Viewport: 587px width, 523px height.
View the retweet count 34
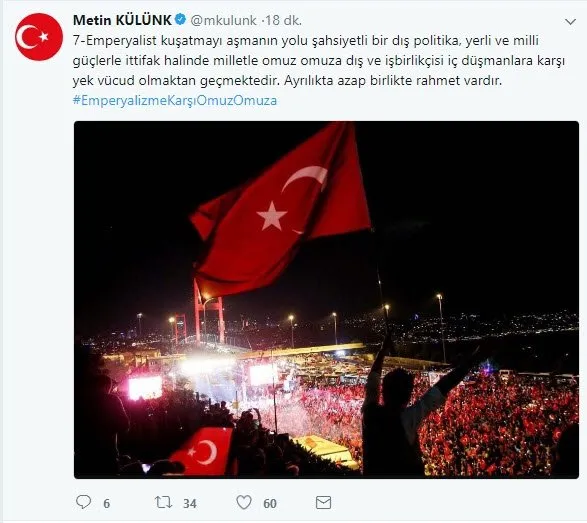pyautogui.click(x=190, y=504)
